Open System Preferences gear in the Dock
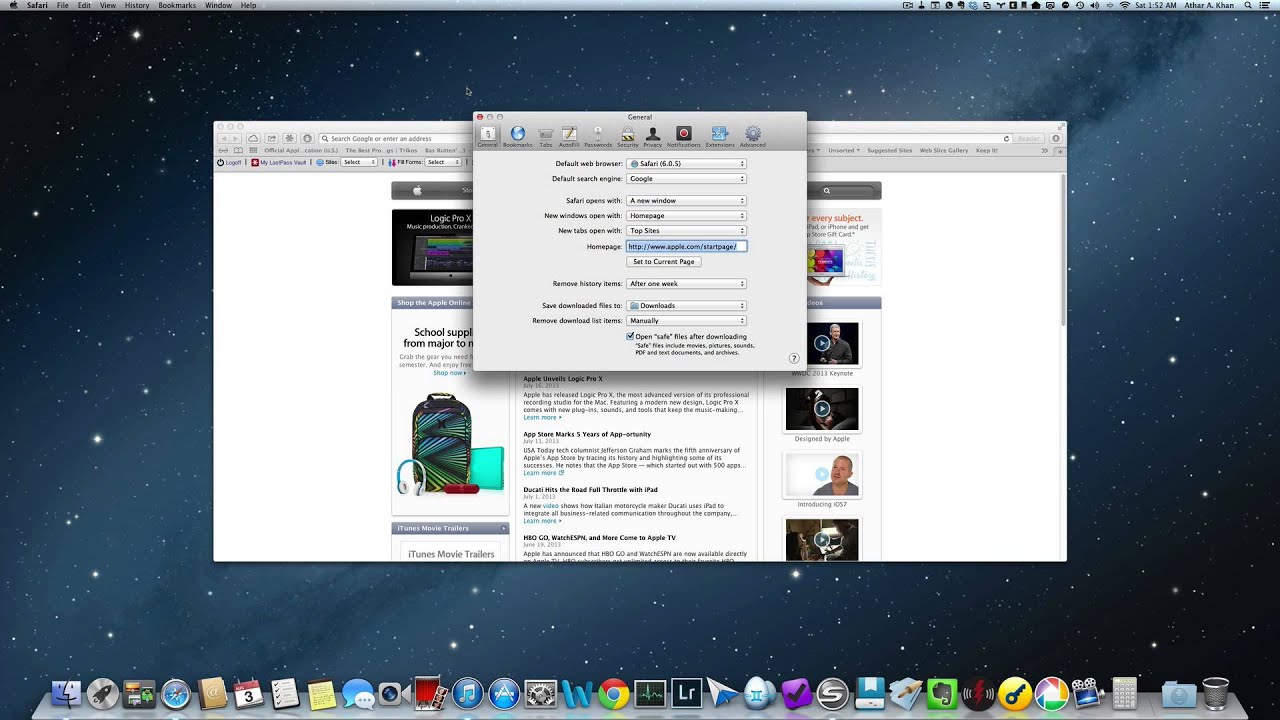The width and height of the screenshot is (1280, 720). [x=540, y=693]
